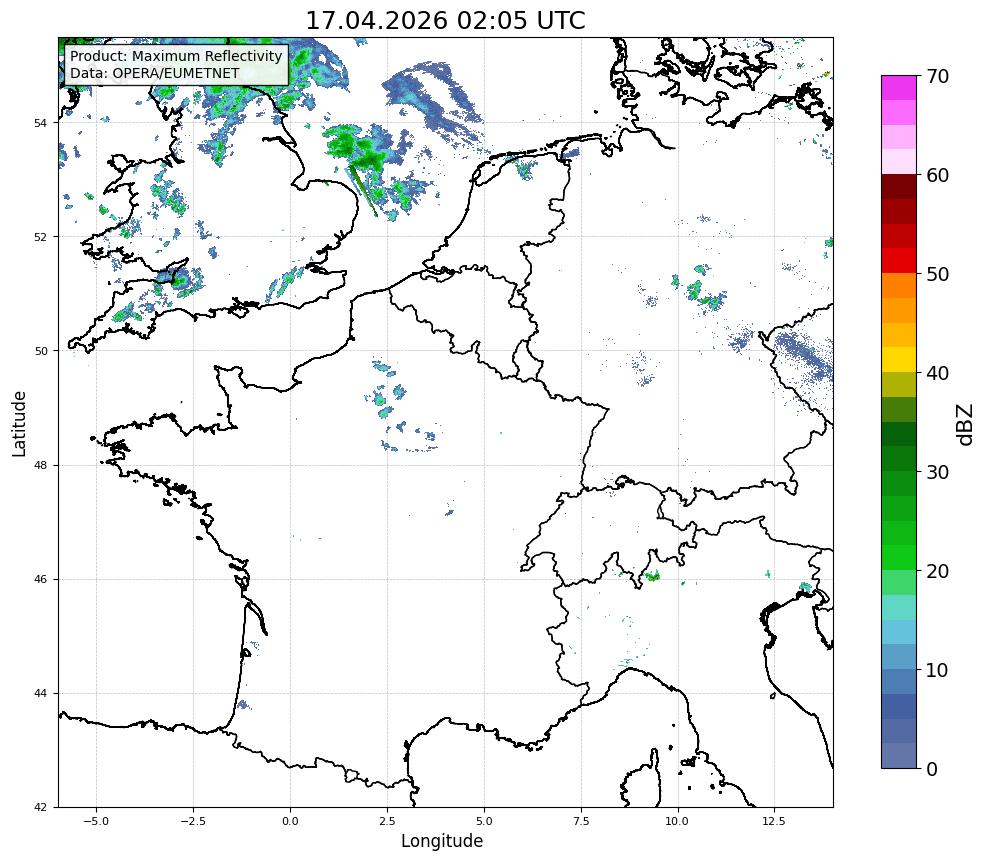
Task: Click the yellow 40 dBZ colorbar band
Action: (899, 359)
